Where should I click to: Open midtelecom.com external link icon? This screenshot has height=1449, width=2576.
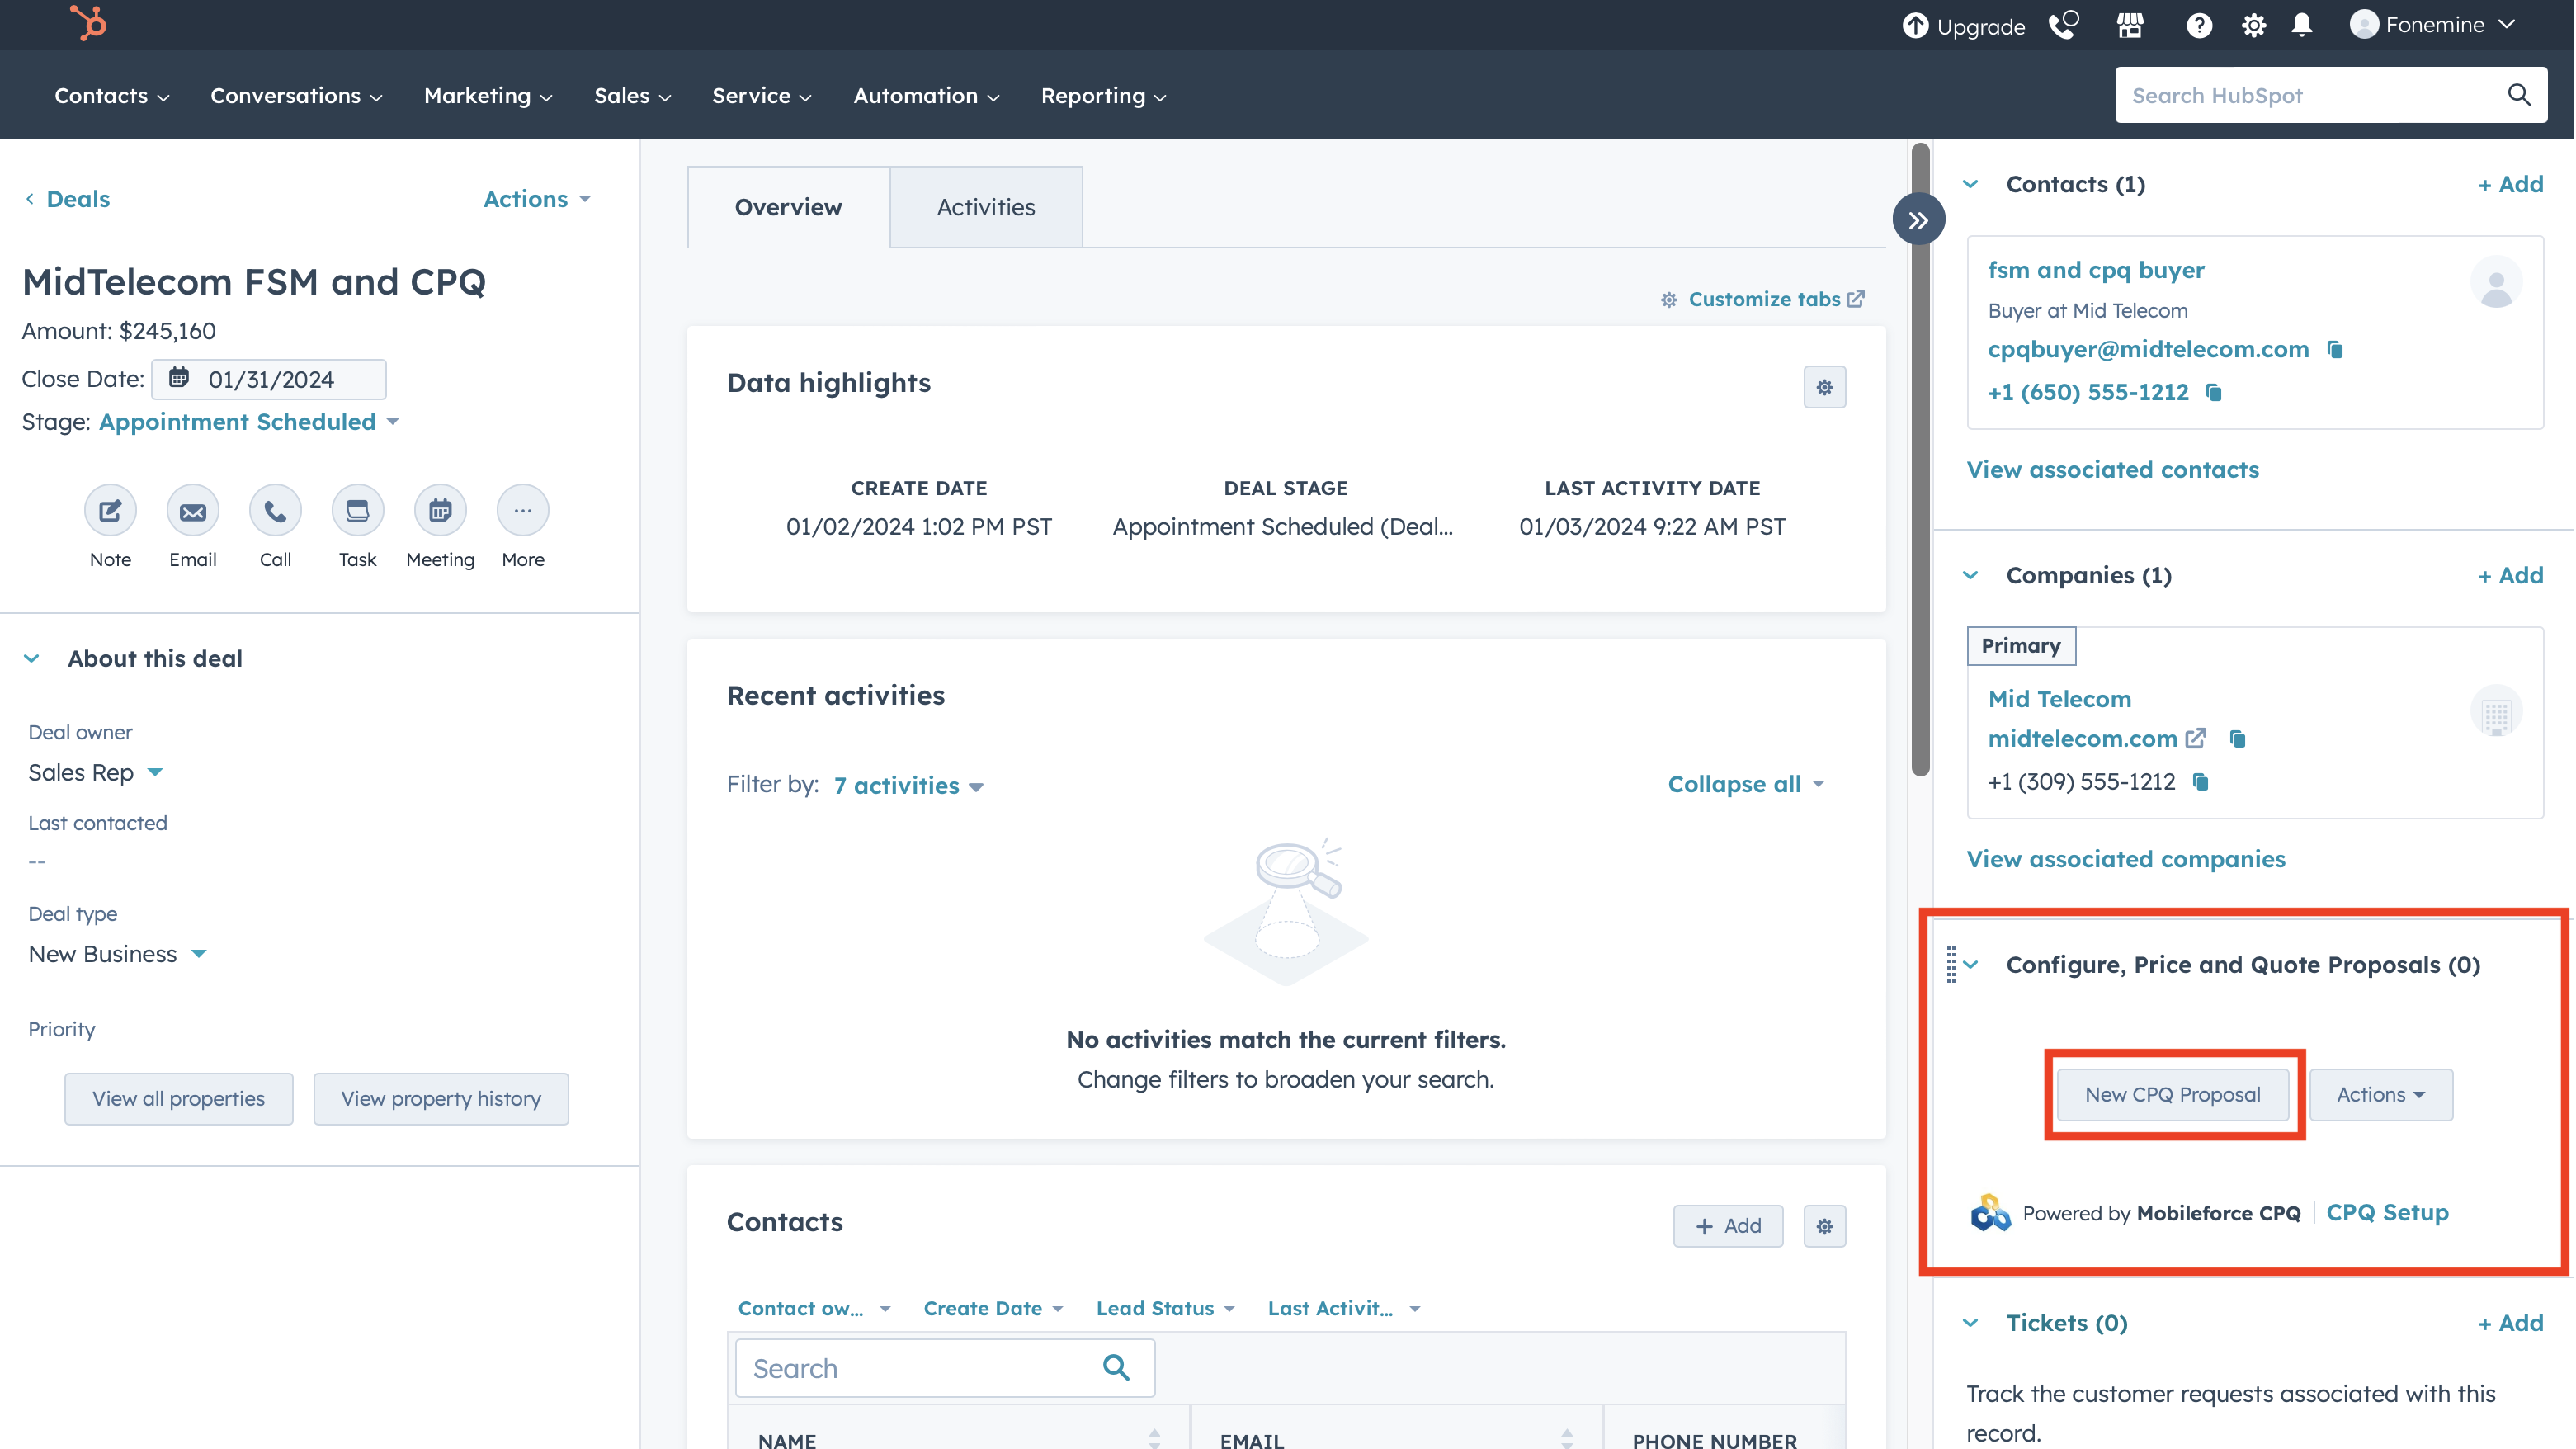click(x=2195, y=739)
